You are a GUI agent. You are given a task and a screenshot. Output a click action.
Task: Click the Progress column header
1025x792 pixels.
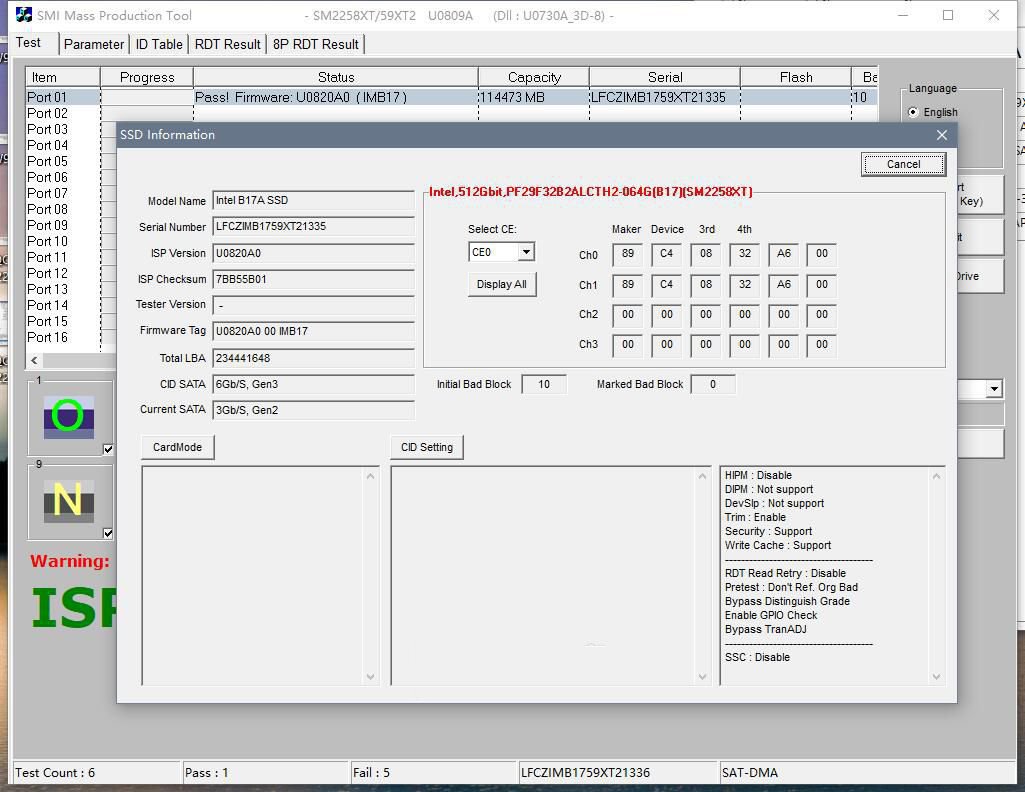coord(147,77)
